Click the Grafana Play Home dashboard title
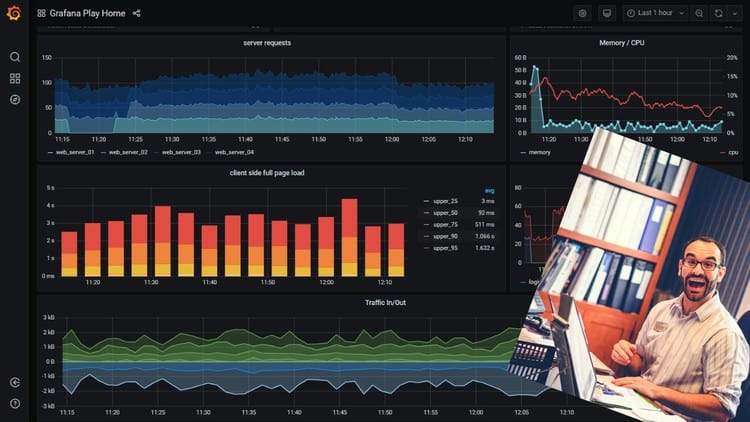 (x=88, y=14)
